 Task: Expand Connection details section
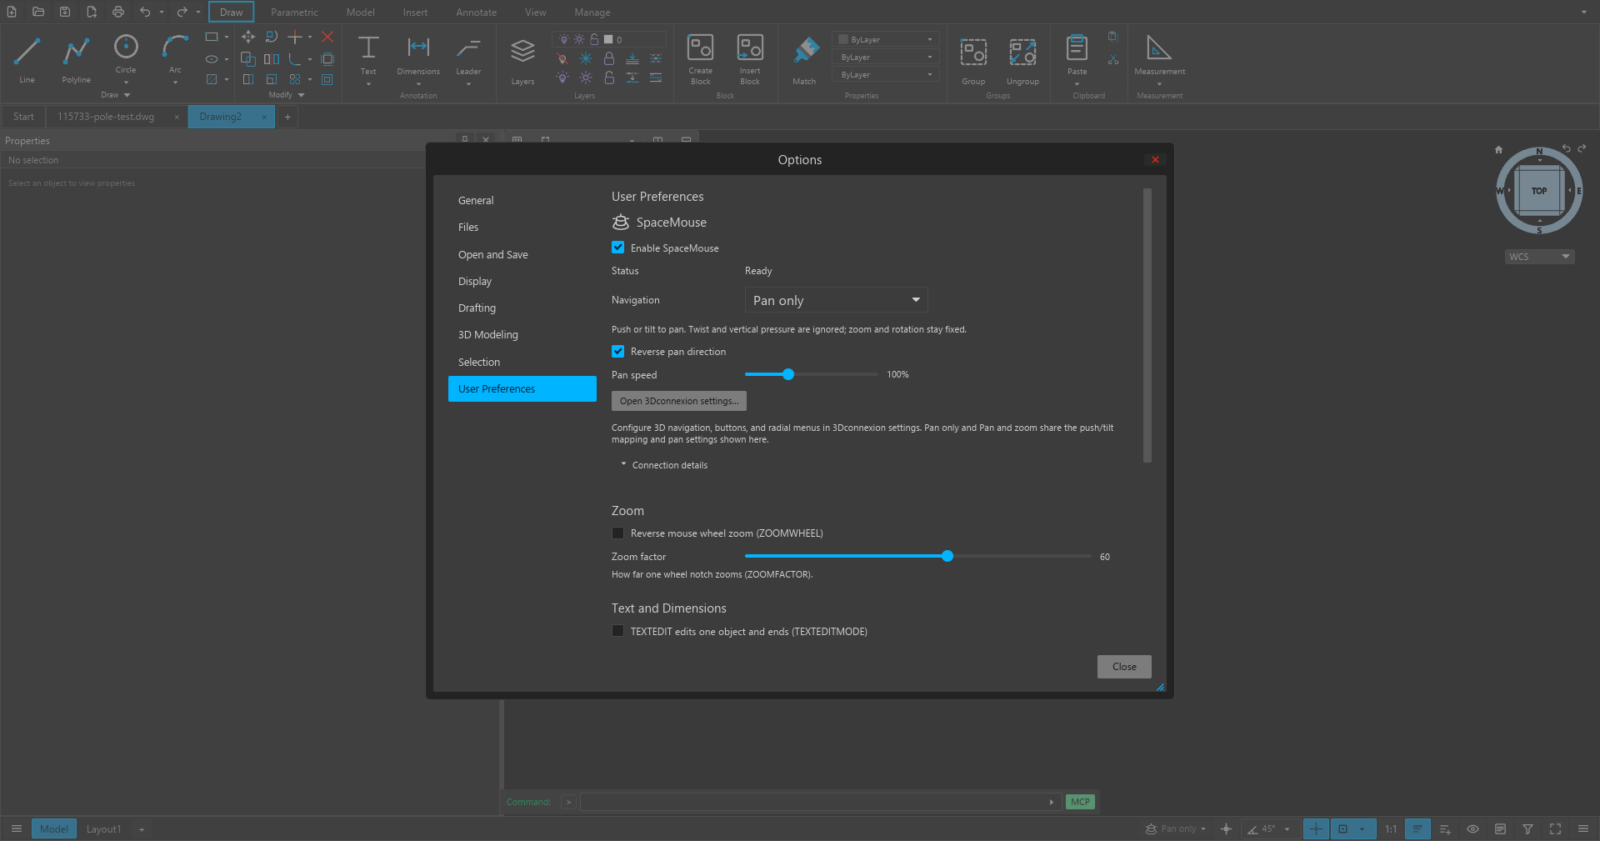pyautogui.click(x=664, y=465)
